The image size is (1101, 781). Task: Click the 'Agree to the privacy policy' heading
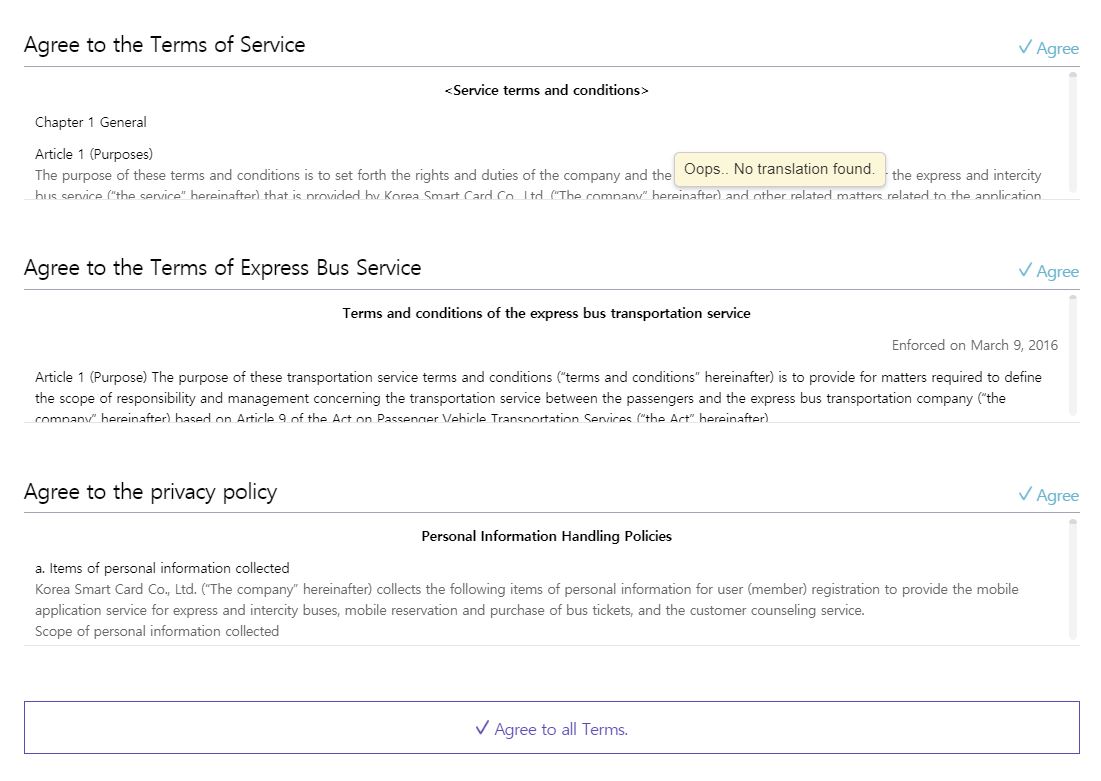150,492
